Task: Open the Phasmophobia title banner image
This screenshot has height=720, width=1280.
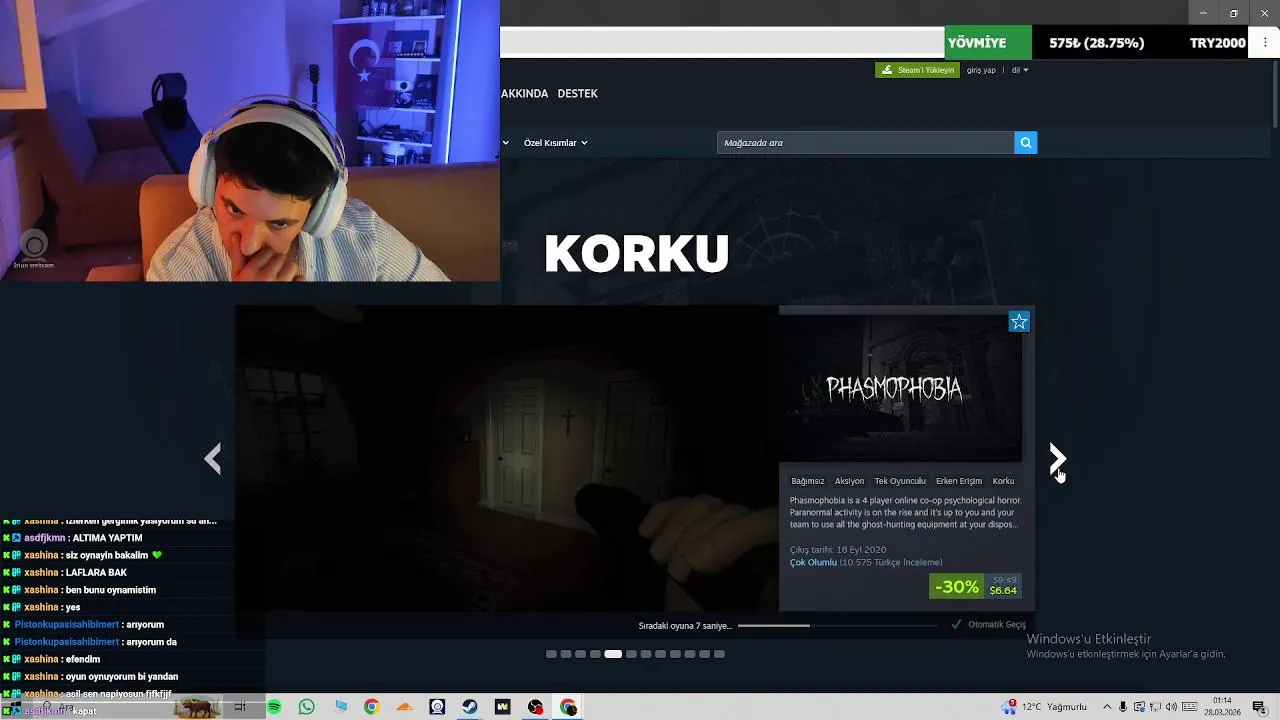Action: (901, 388)
